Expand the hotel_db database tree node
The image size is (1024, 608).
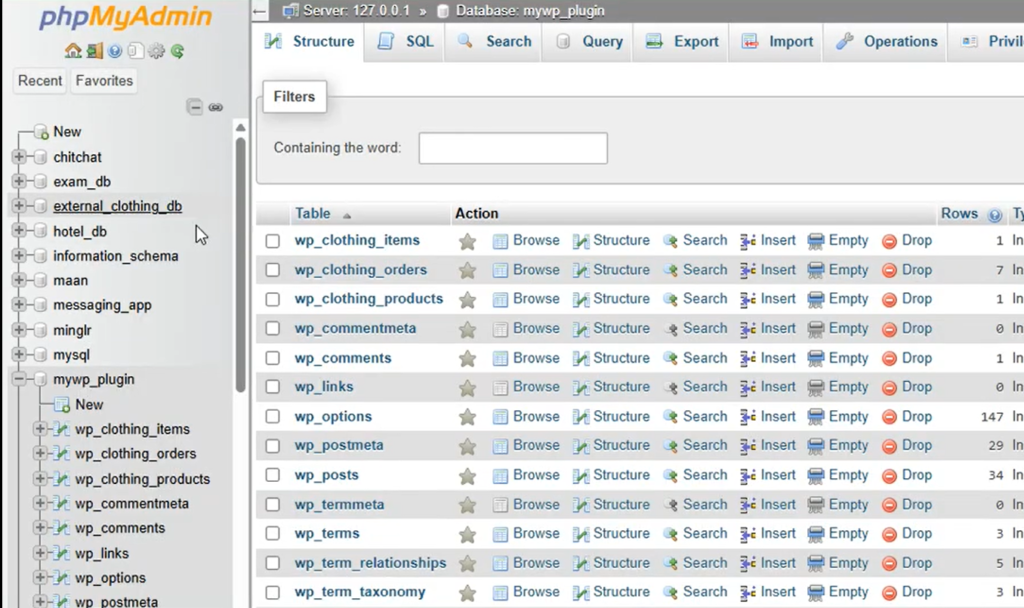(x=19, y=231)
